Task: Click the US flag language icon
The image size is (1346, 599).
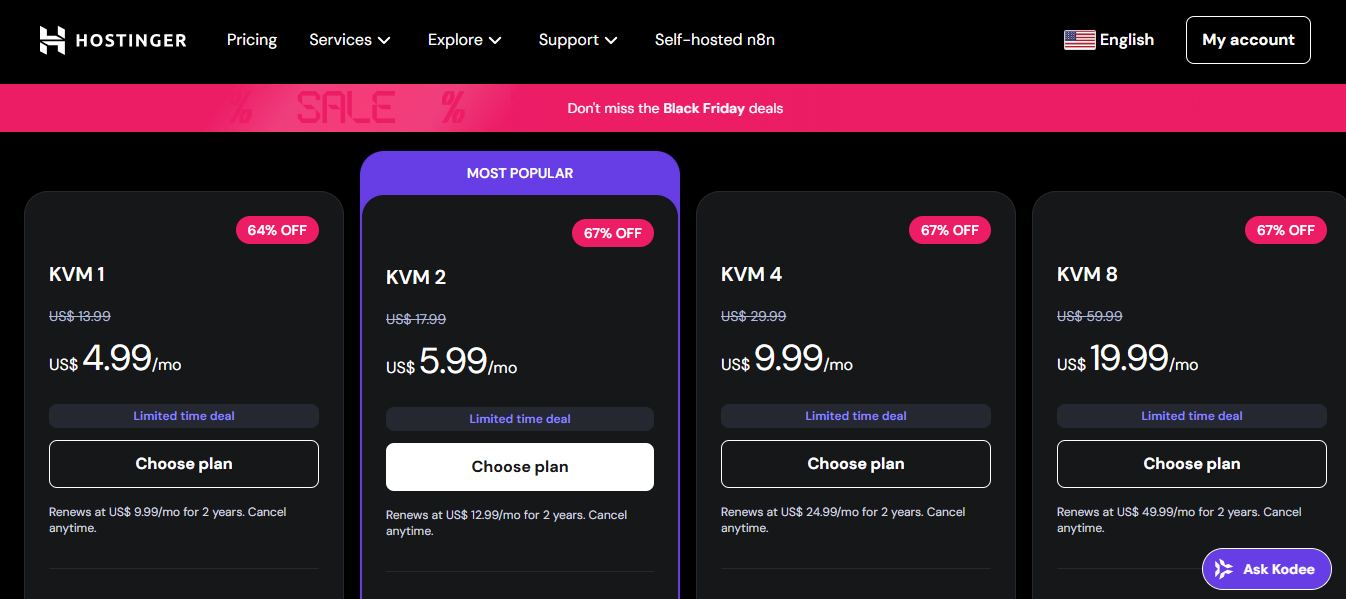Action: [1079, 40]
